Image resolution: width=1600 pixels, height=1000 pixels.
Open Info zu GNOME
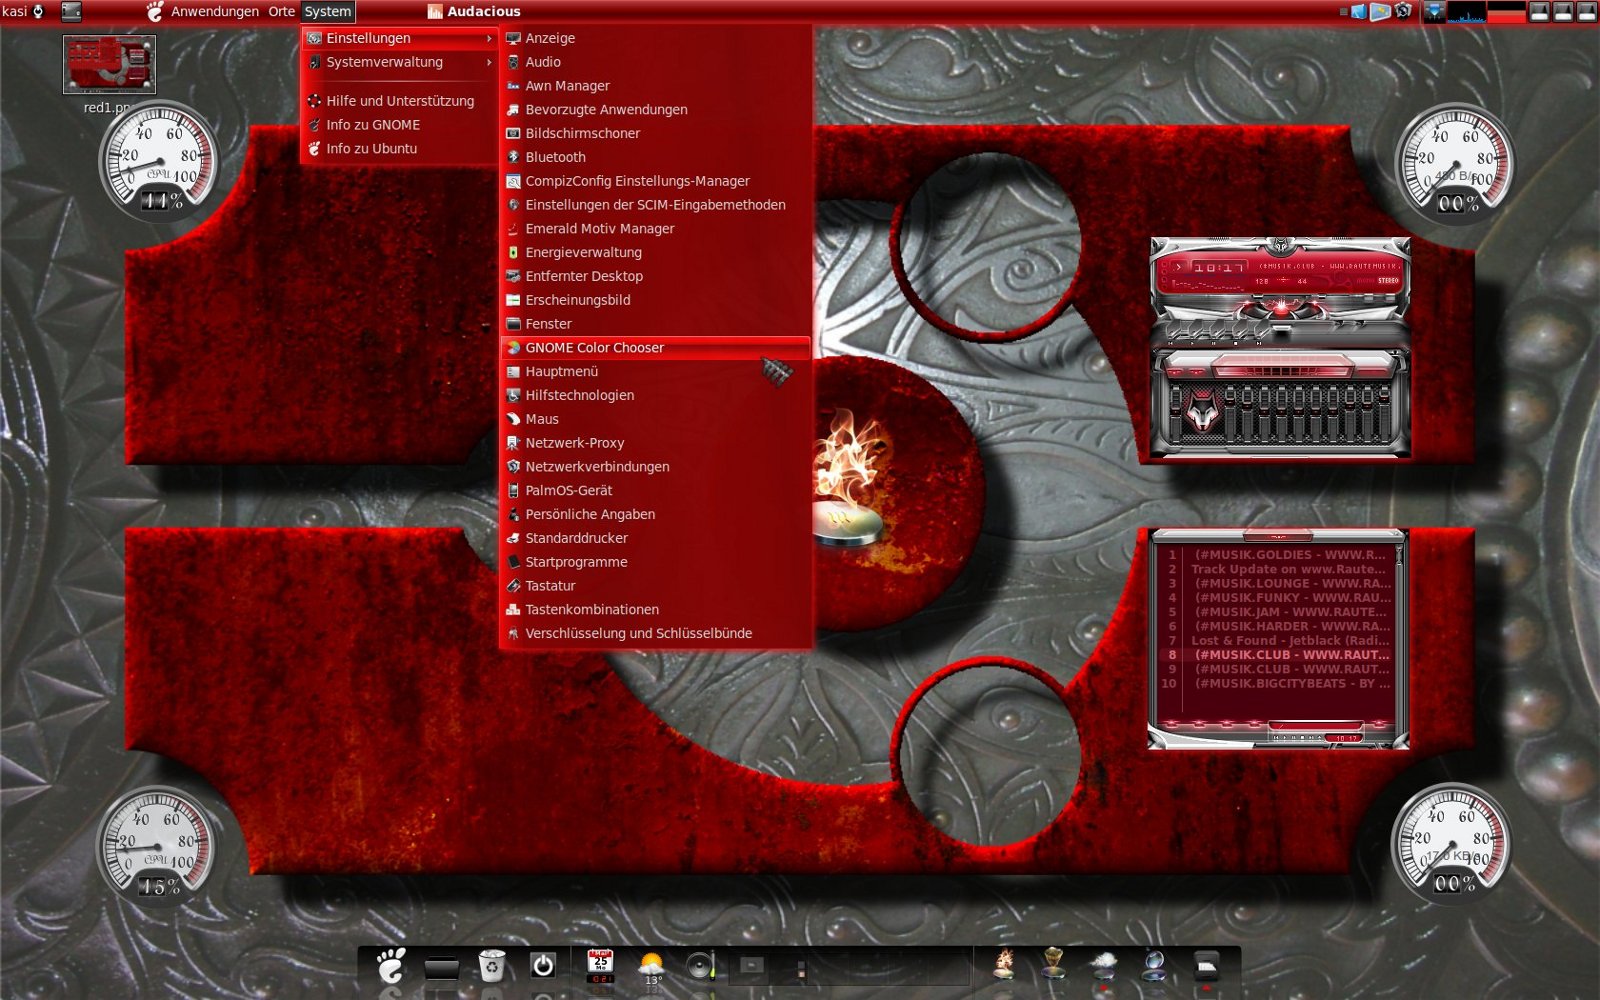click(x=400, y=125)
